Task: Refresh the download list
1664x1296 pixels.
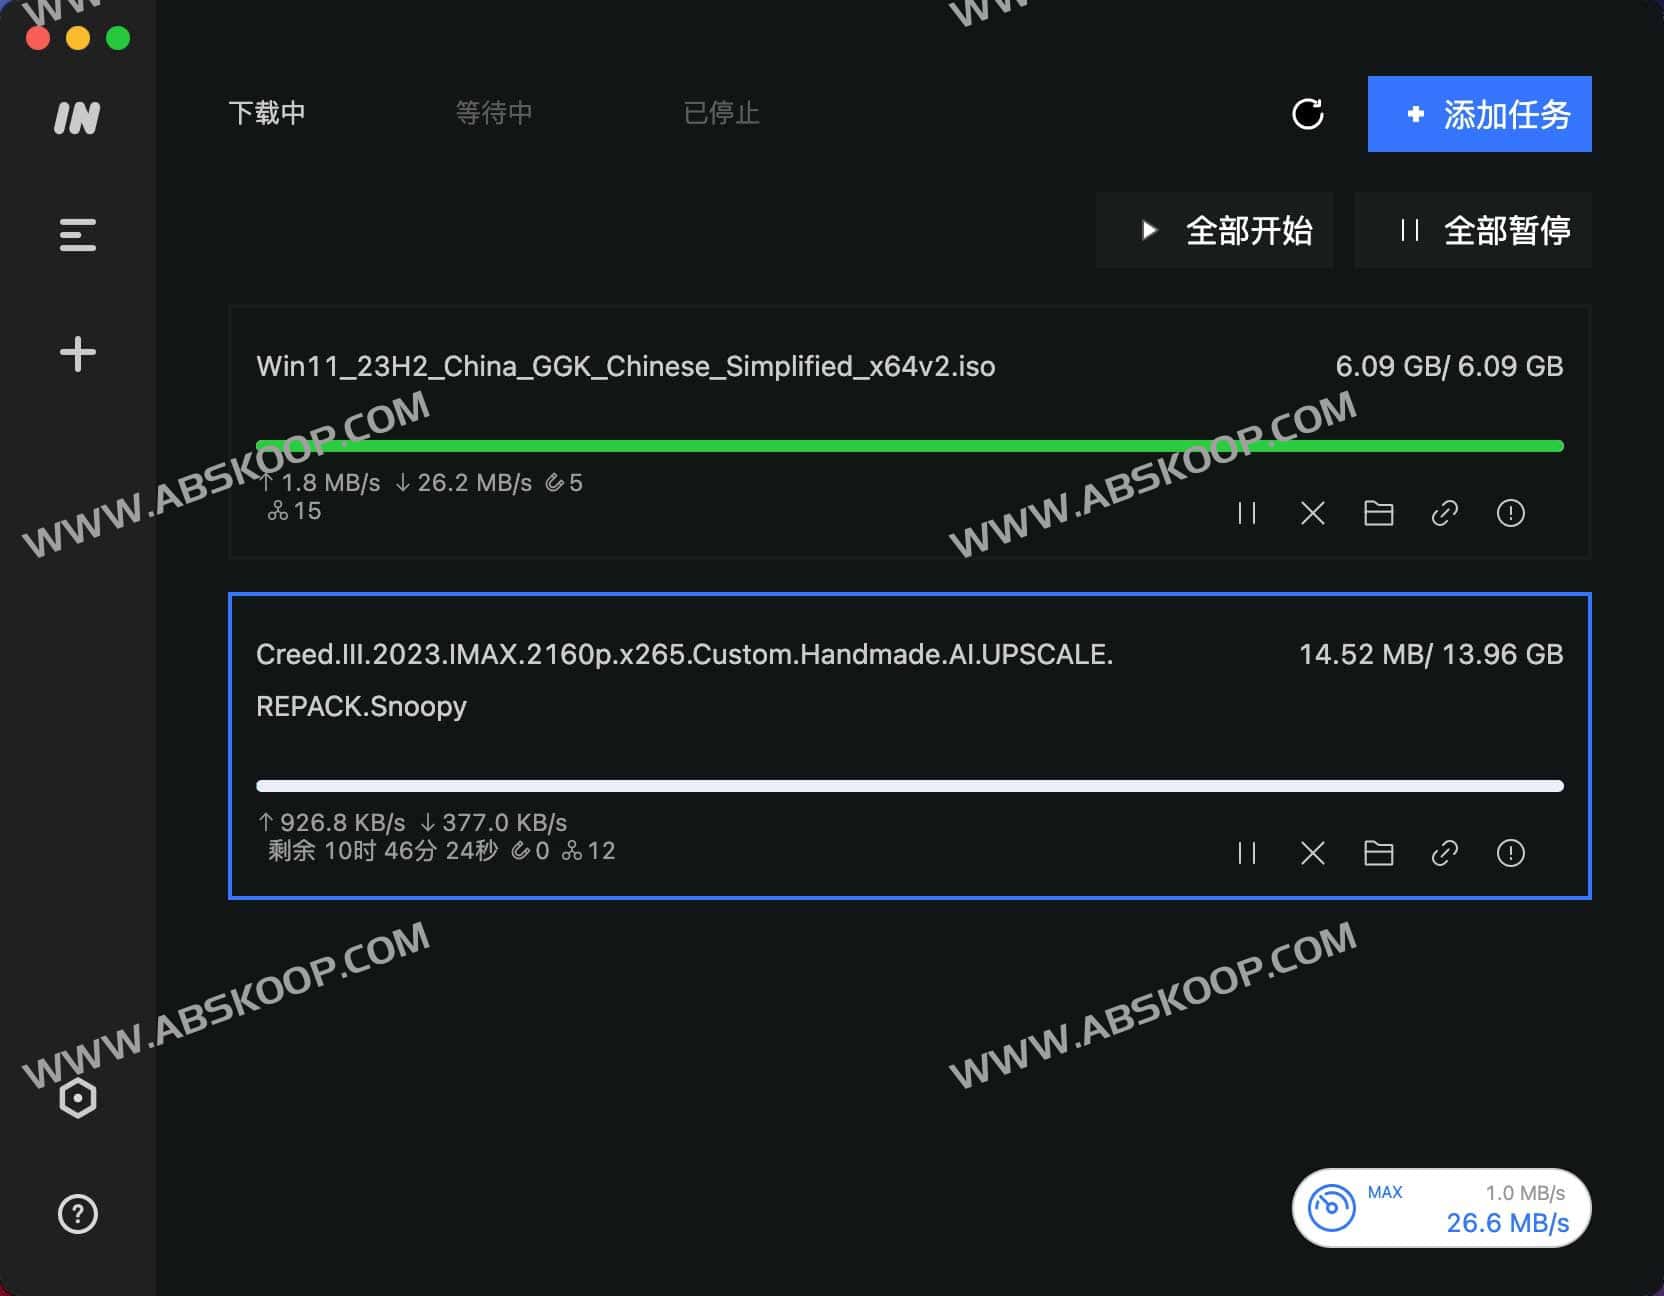Action: click(1308, 114)
